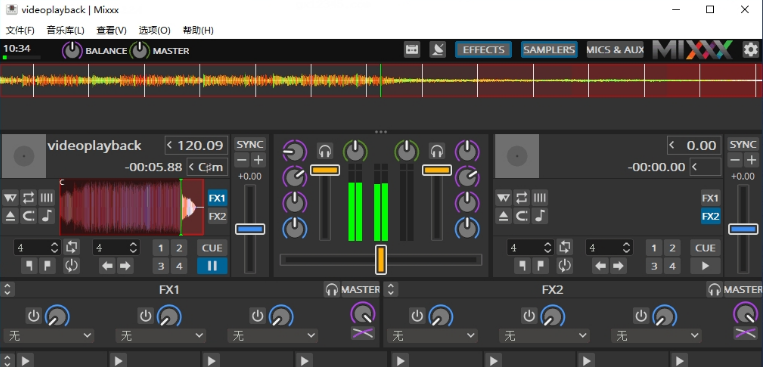Enable first effect power in FX1
764x367 pixels.
[x=33, y=316]
